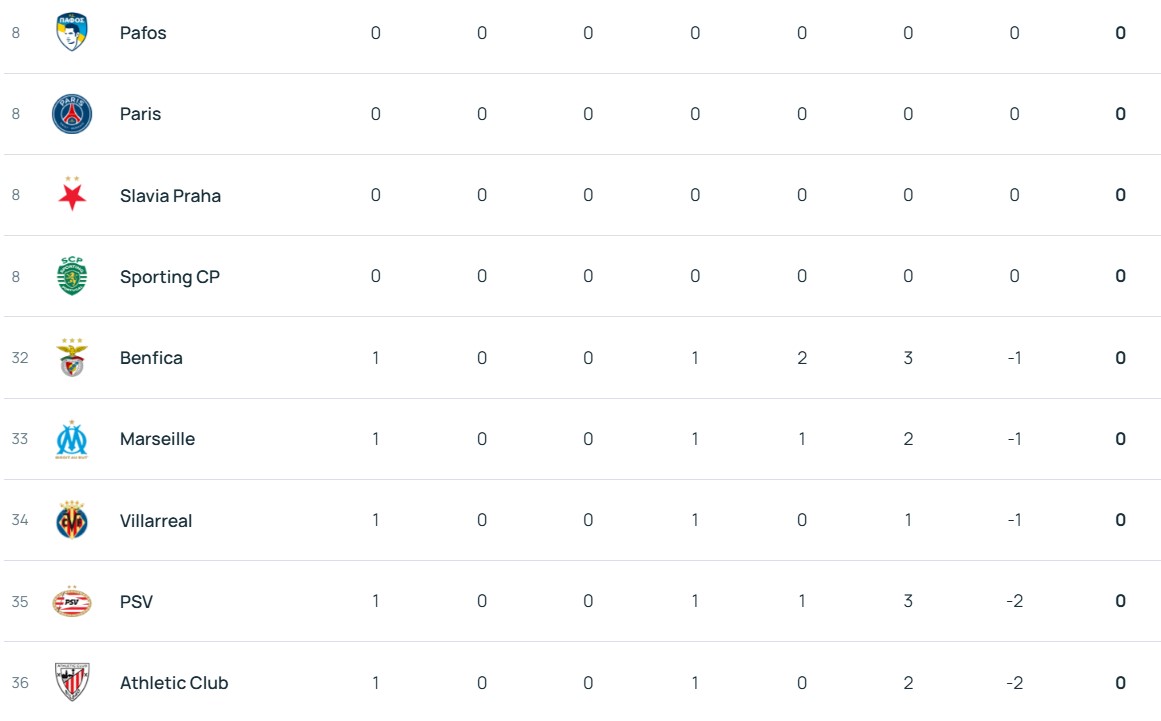Click the Villarreal yellow crest
Viewport: 1161px width, 721px height.
(72, 520)
